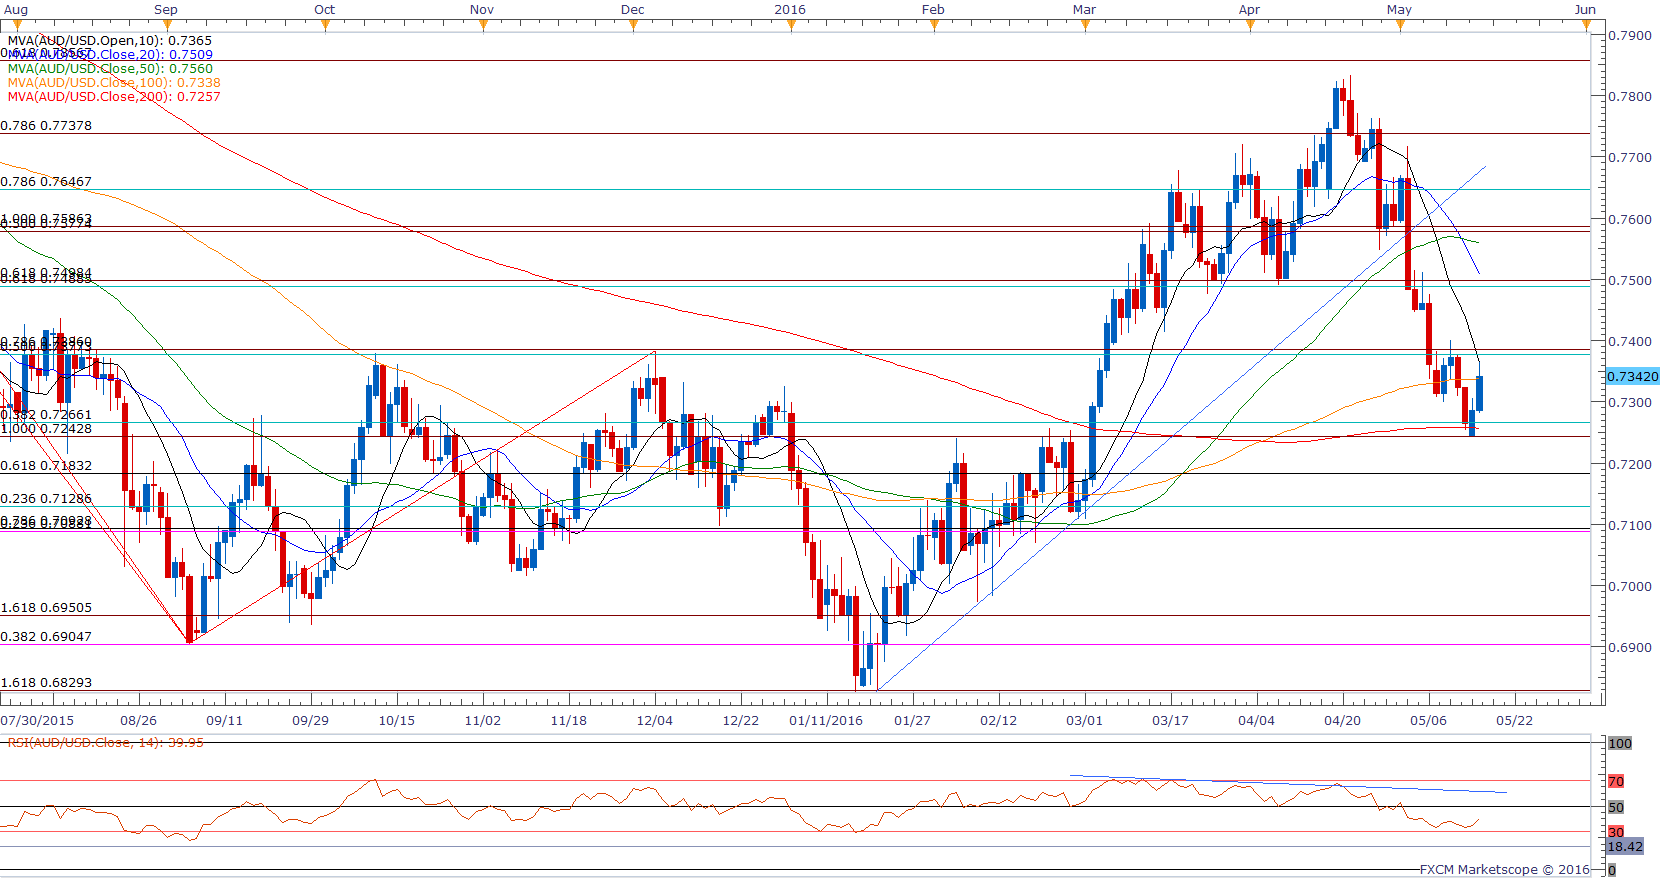Select the MVA(AUD/USD.Open,10): 0.7365 legend entry
Image resolution: width=1663 pixels, height=878 pixels.
click(x=110, y=41)
